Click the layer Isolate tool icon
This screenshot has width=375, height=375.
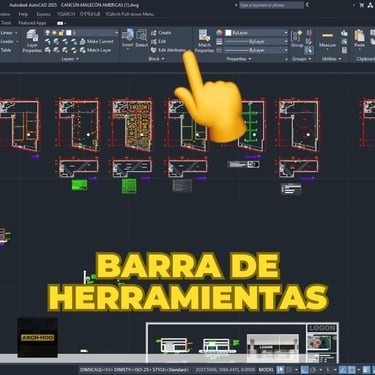tap(57, 41)
